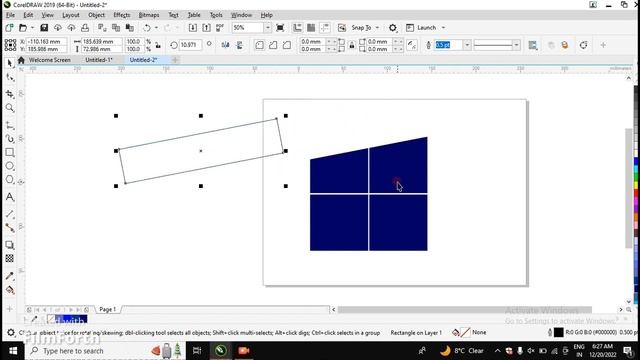Click Convert to Curves icon
The width and height of the screenshot is (640, 360).
click(x=583, y=45)
